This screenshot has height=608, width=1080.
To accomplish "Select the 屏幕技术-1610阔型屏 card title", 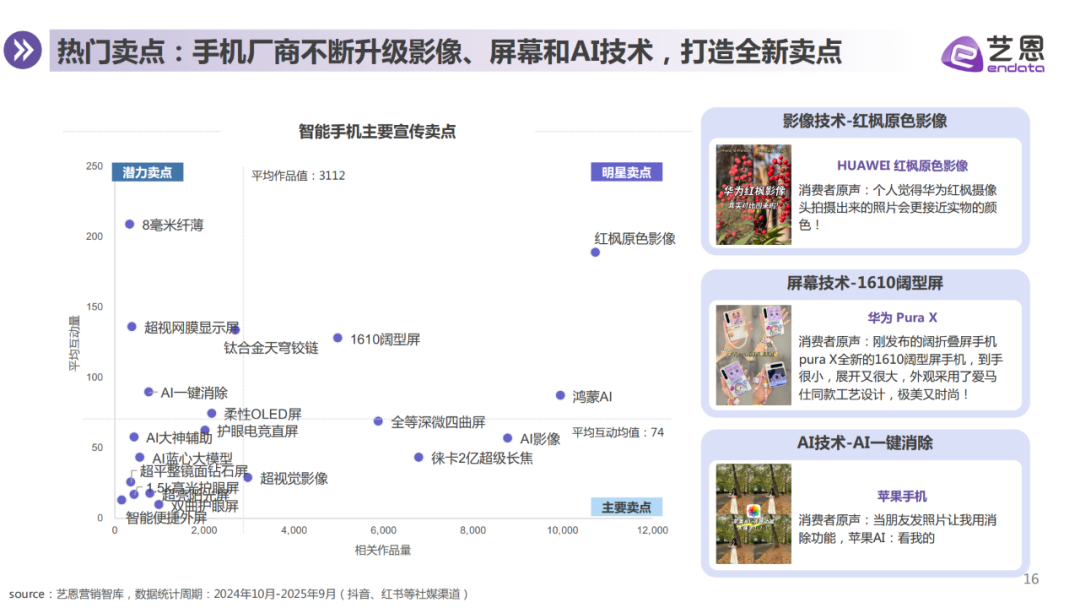I will point(865,283).
